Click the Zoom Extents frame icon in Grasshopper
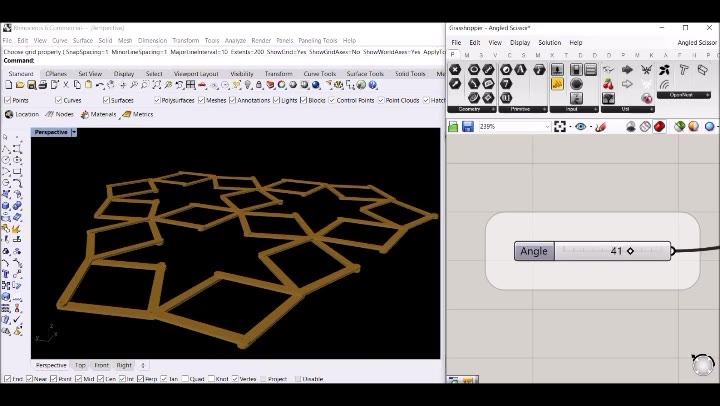The height and width of the screenshot is (406, 720). 560,126
